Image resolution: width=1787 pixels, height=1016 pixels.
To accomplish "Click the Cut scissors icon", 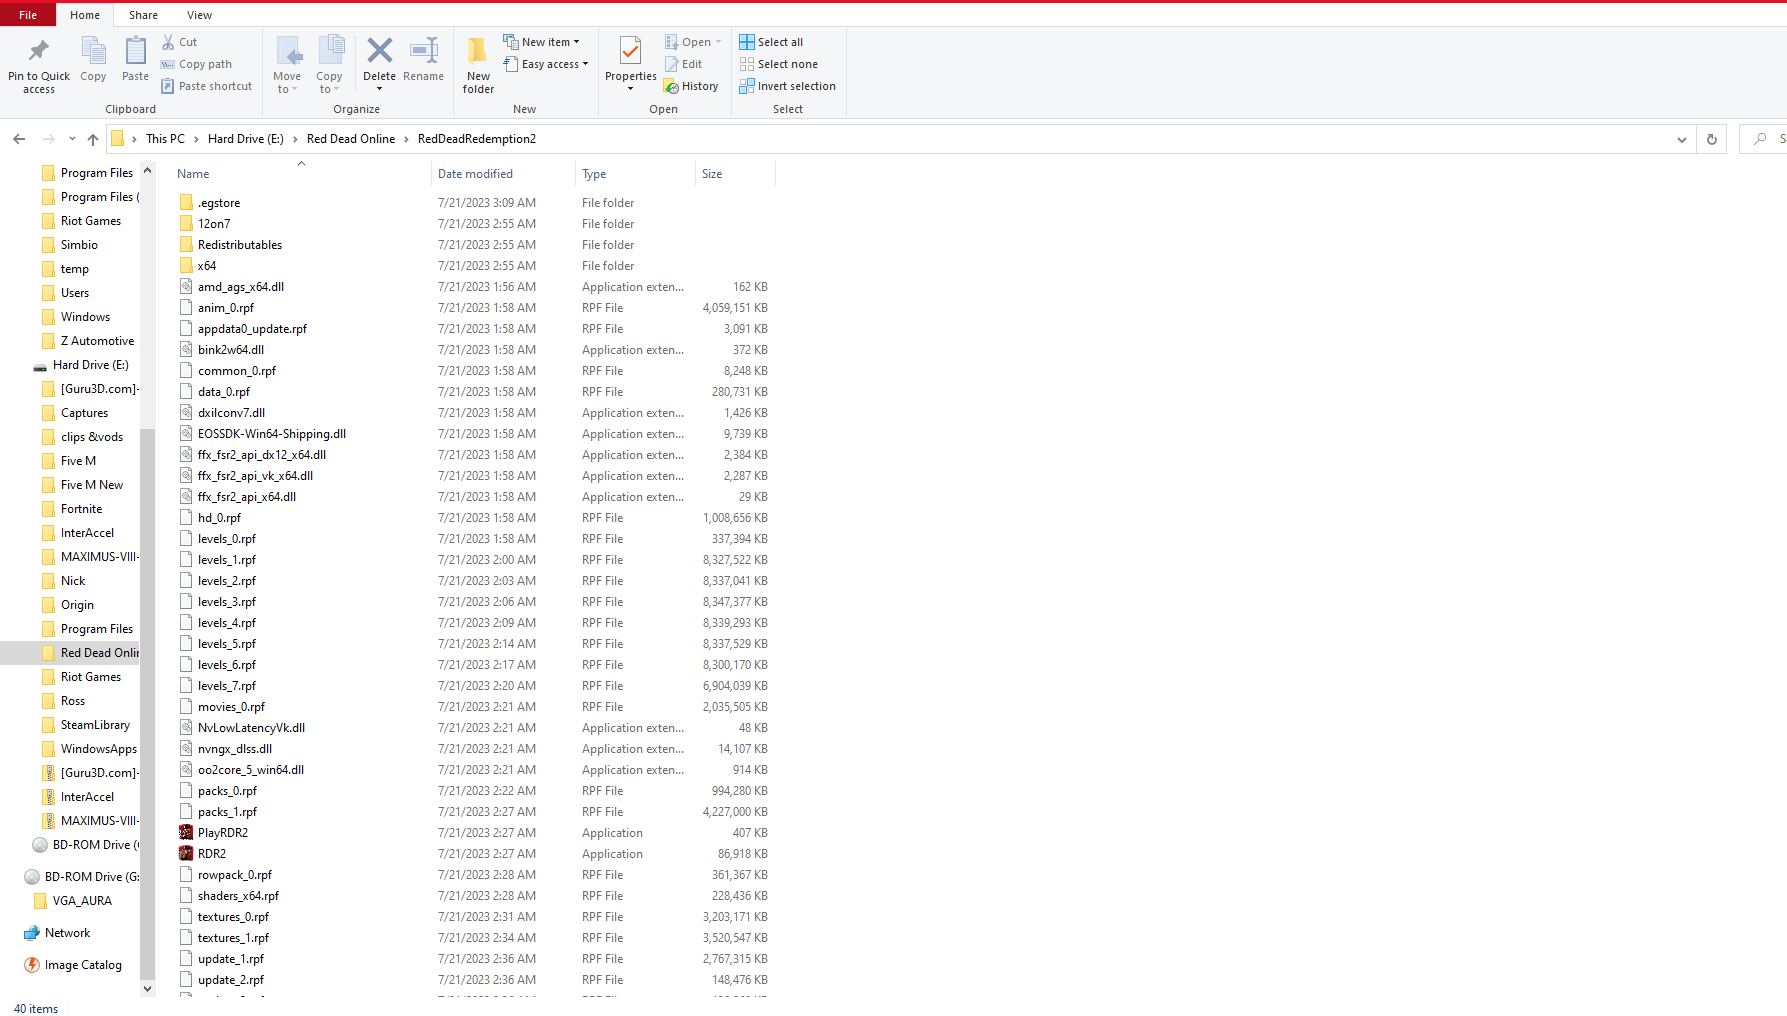I will [168, 42].
